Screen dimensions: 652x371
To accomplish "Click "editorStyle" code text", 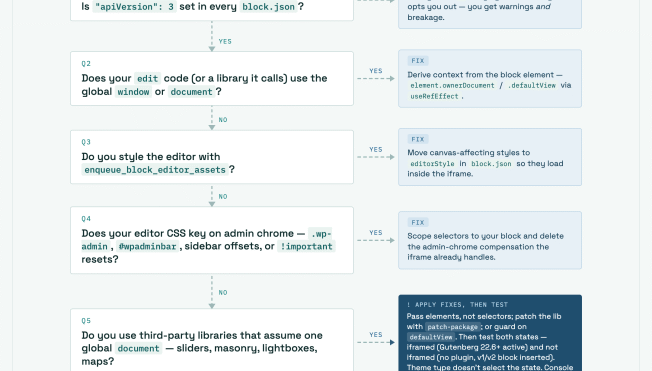I will point(432,164).
